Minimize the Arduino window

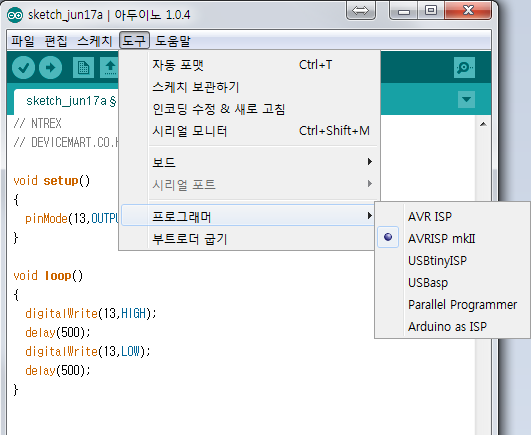click(x=404, y=10)
